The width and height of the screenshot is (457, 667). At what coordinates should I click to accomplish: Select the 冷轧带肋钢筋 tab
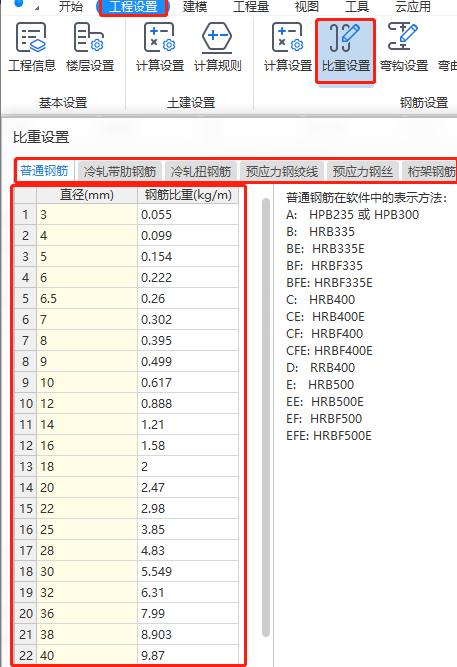coord(120,171)
